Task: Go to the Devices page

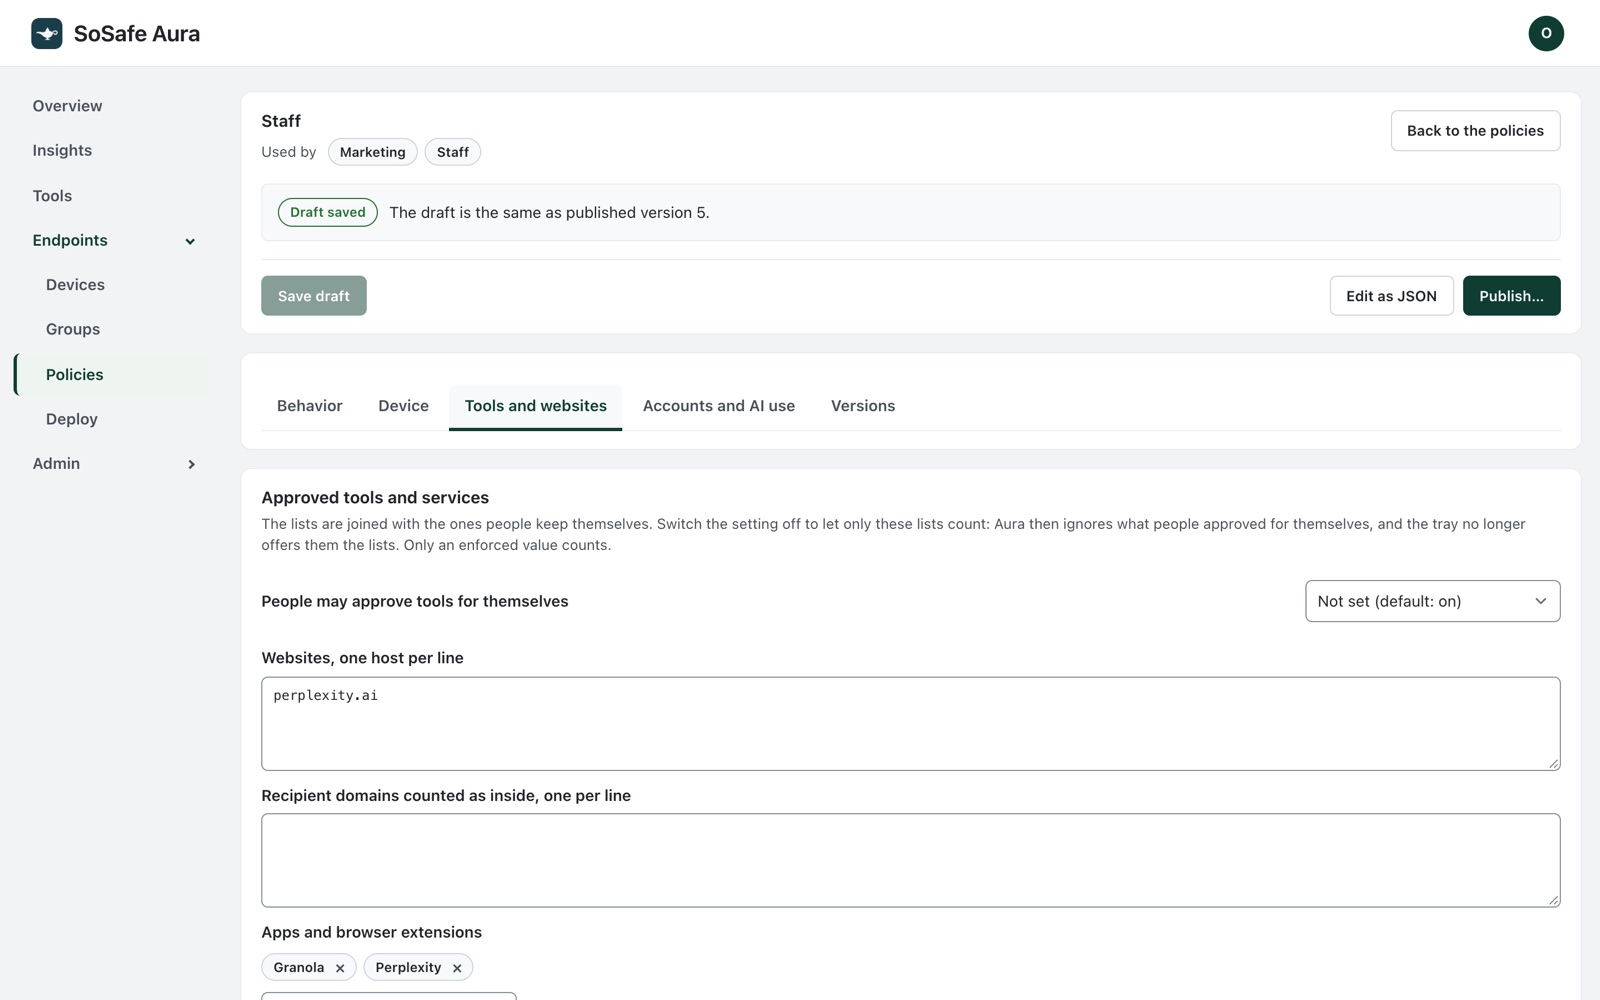Action: pos(75,285)
